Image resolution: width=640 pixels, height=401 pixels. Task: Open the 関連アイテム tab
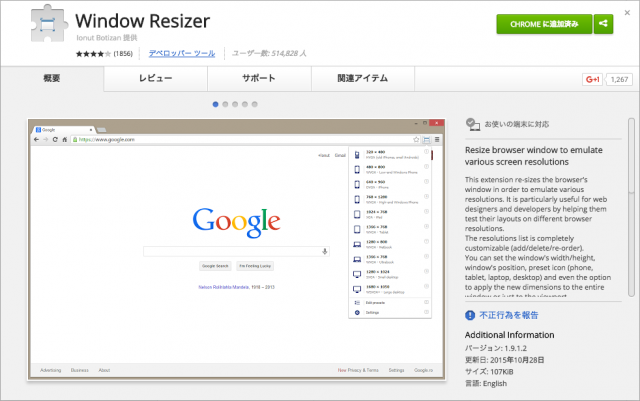point(362,79)
